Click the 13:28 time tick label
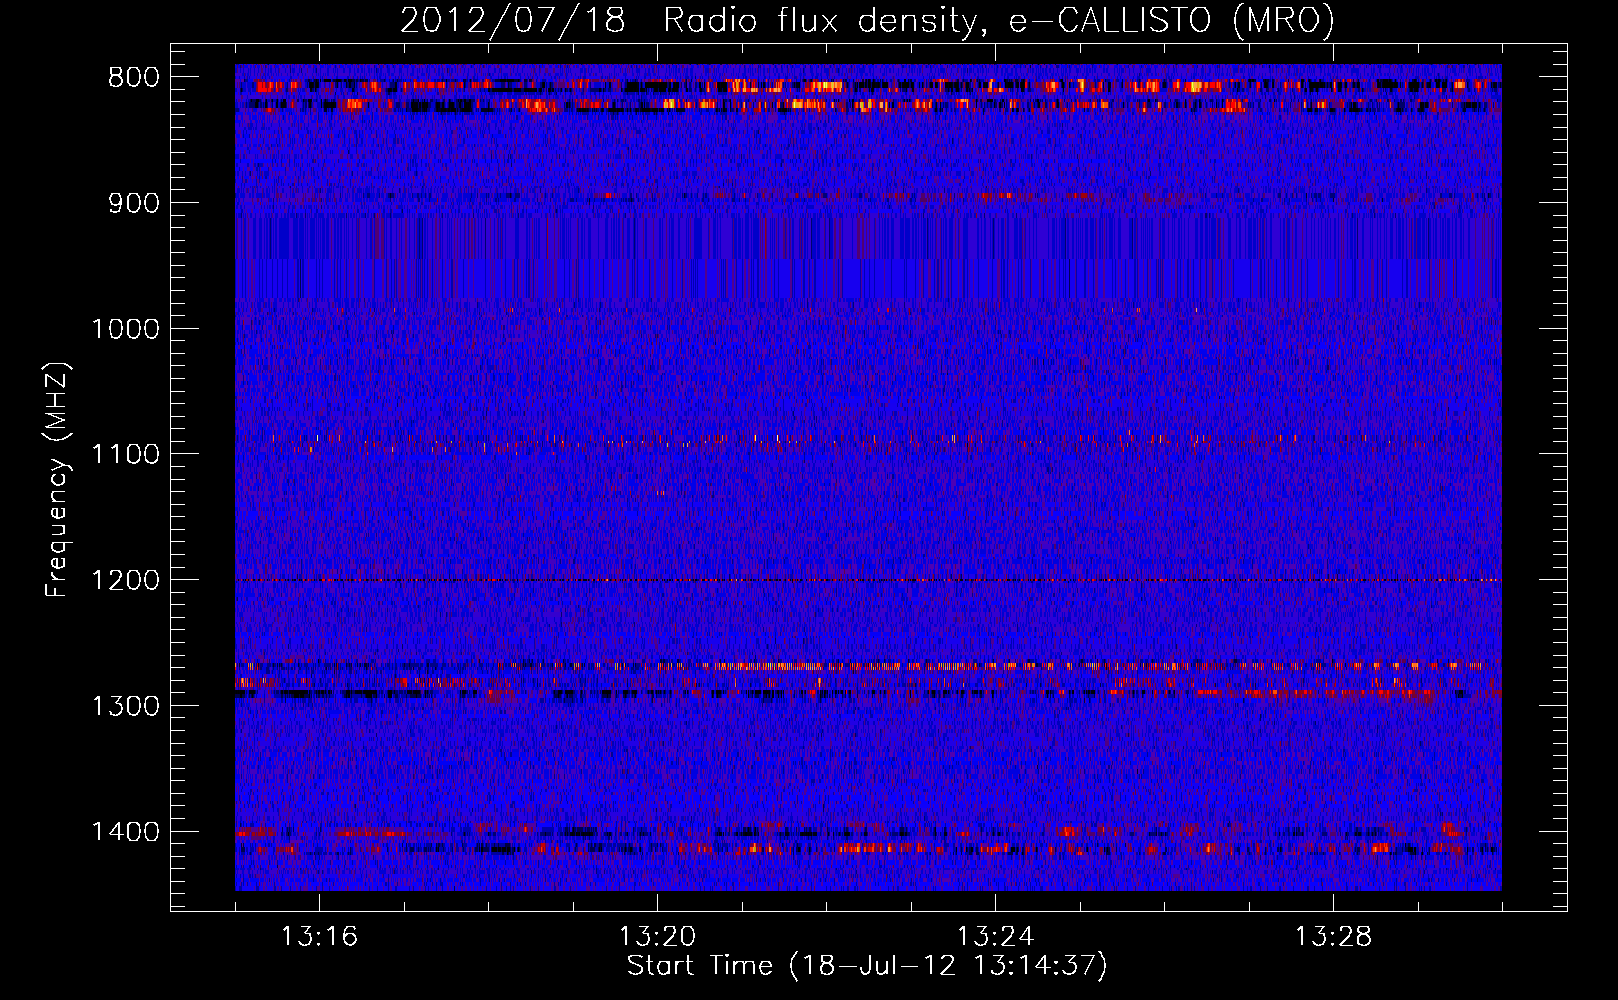The height and width of the screenshot is (1000, 1618). click(1333, 937)
